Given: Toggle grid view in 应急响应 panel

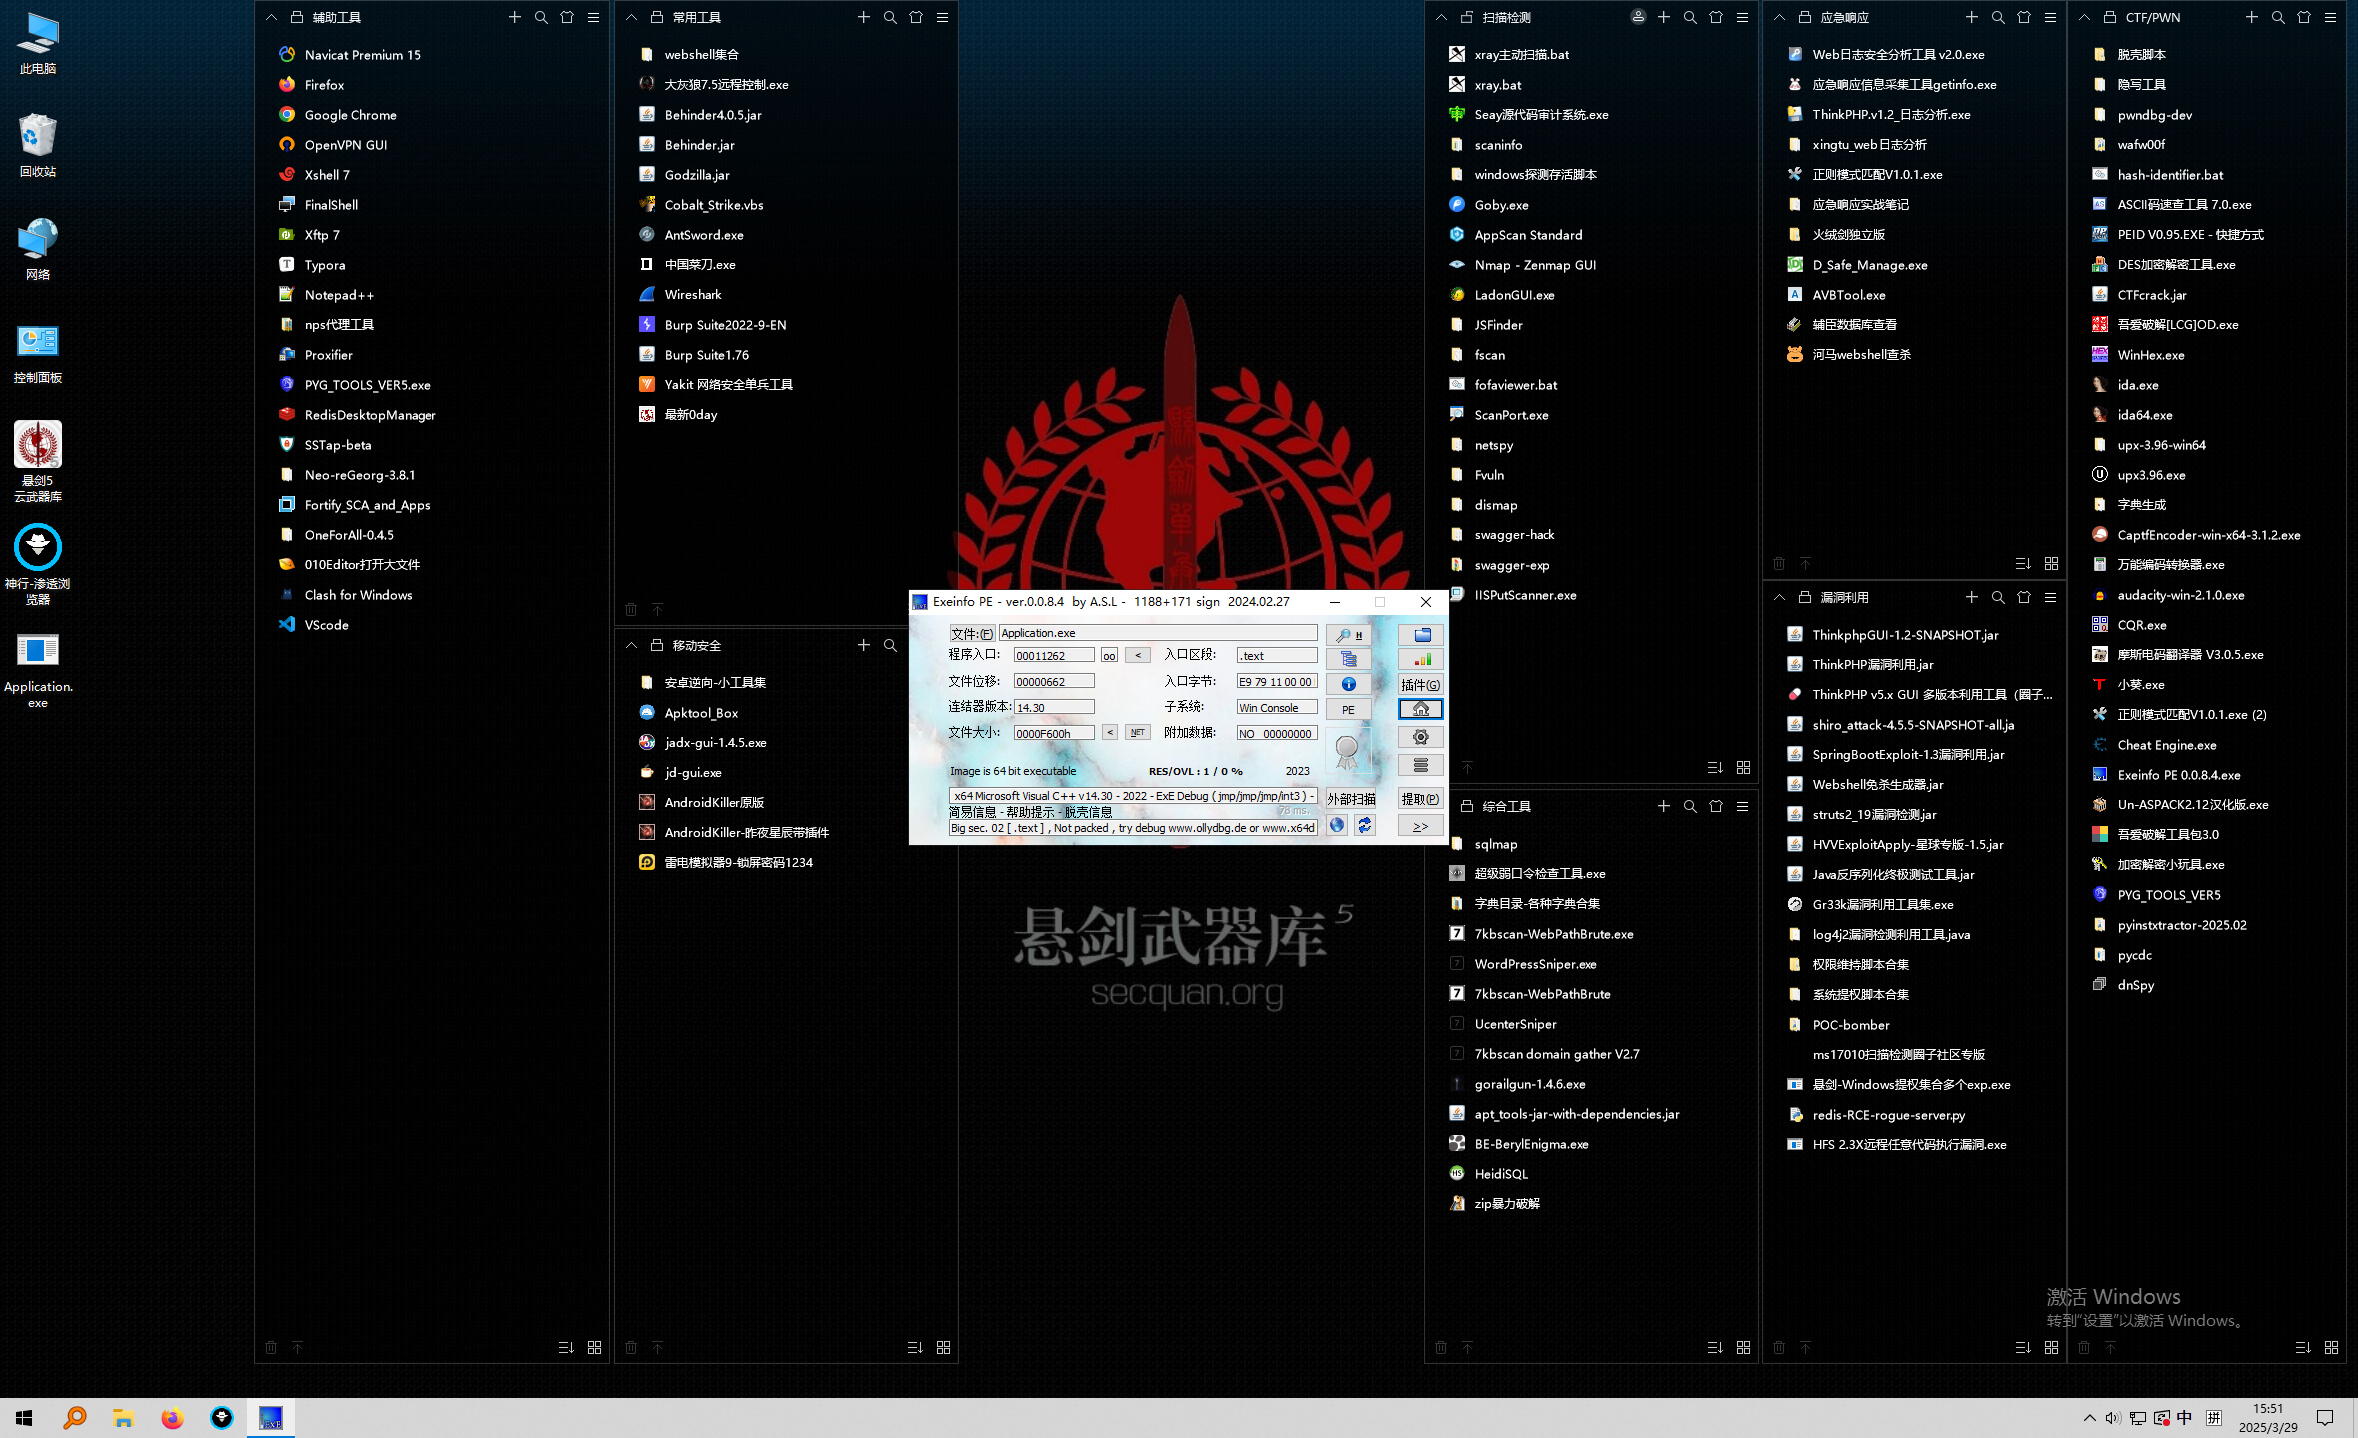Looking at the screenshot, I should click(x=2051, y=563).
